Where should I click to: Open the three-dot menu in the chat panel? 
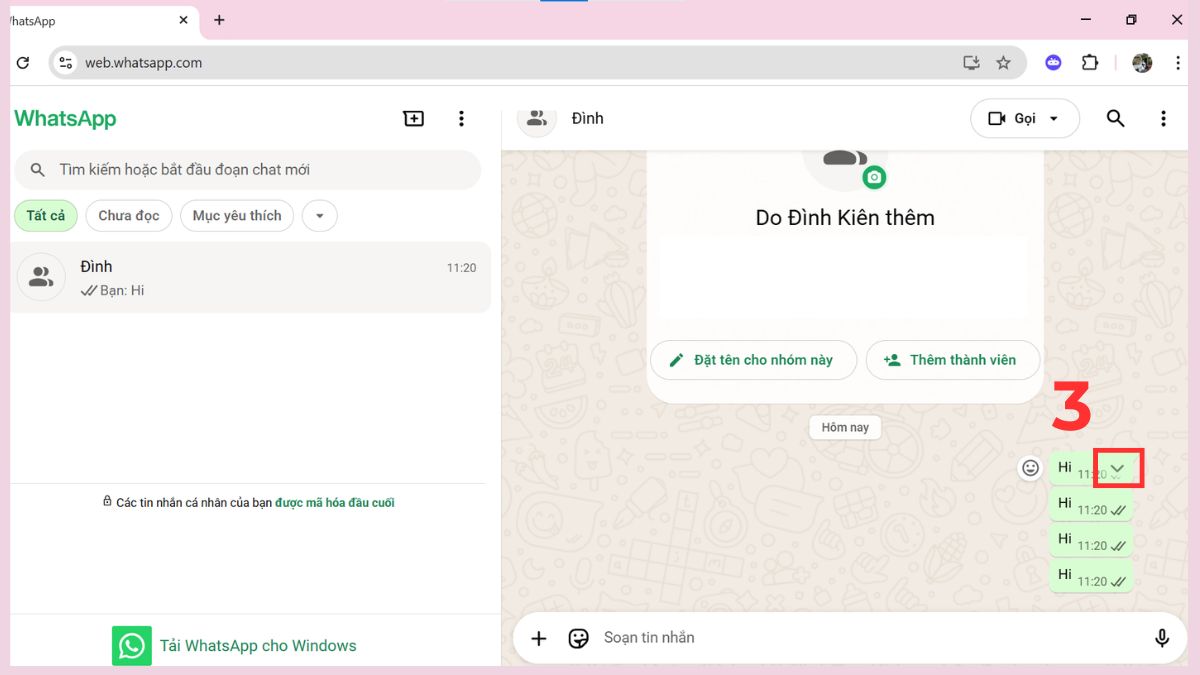(1163, 118)
